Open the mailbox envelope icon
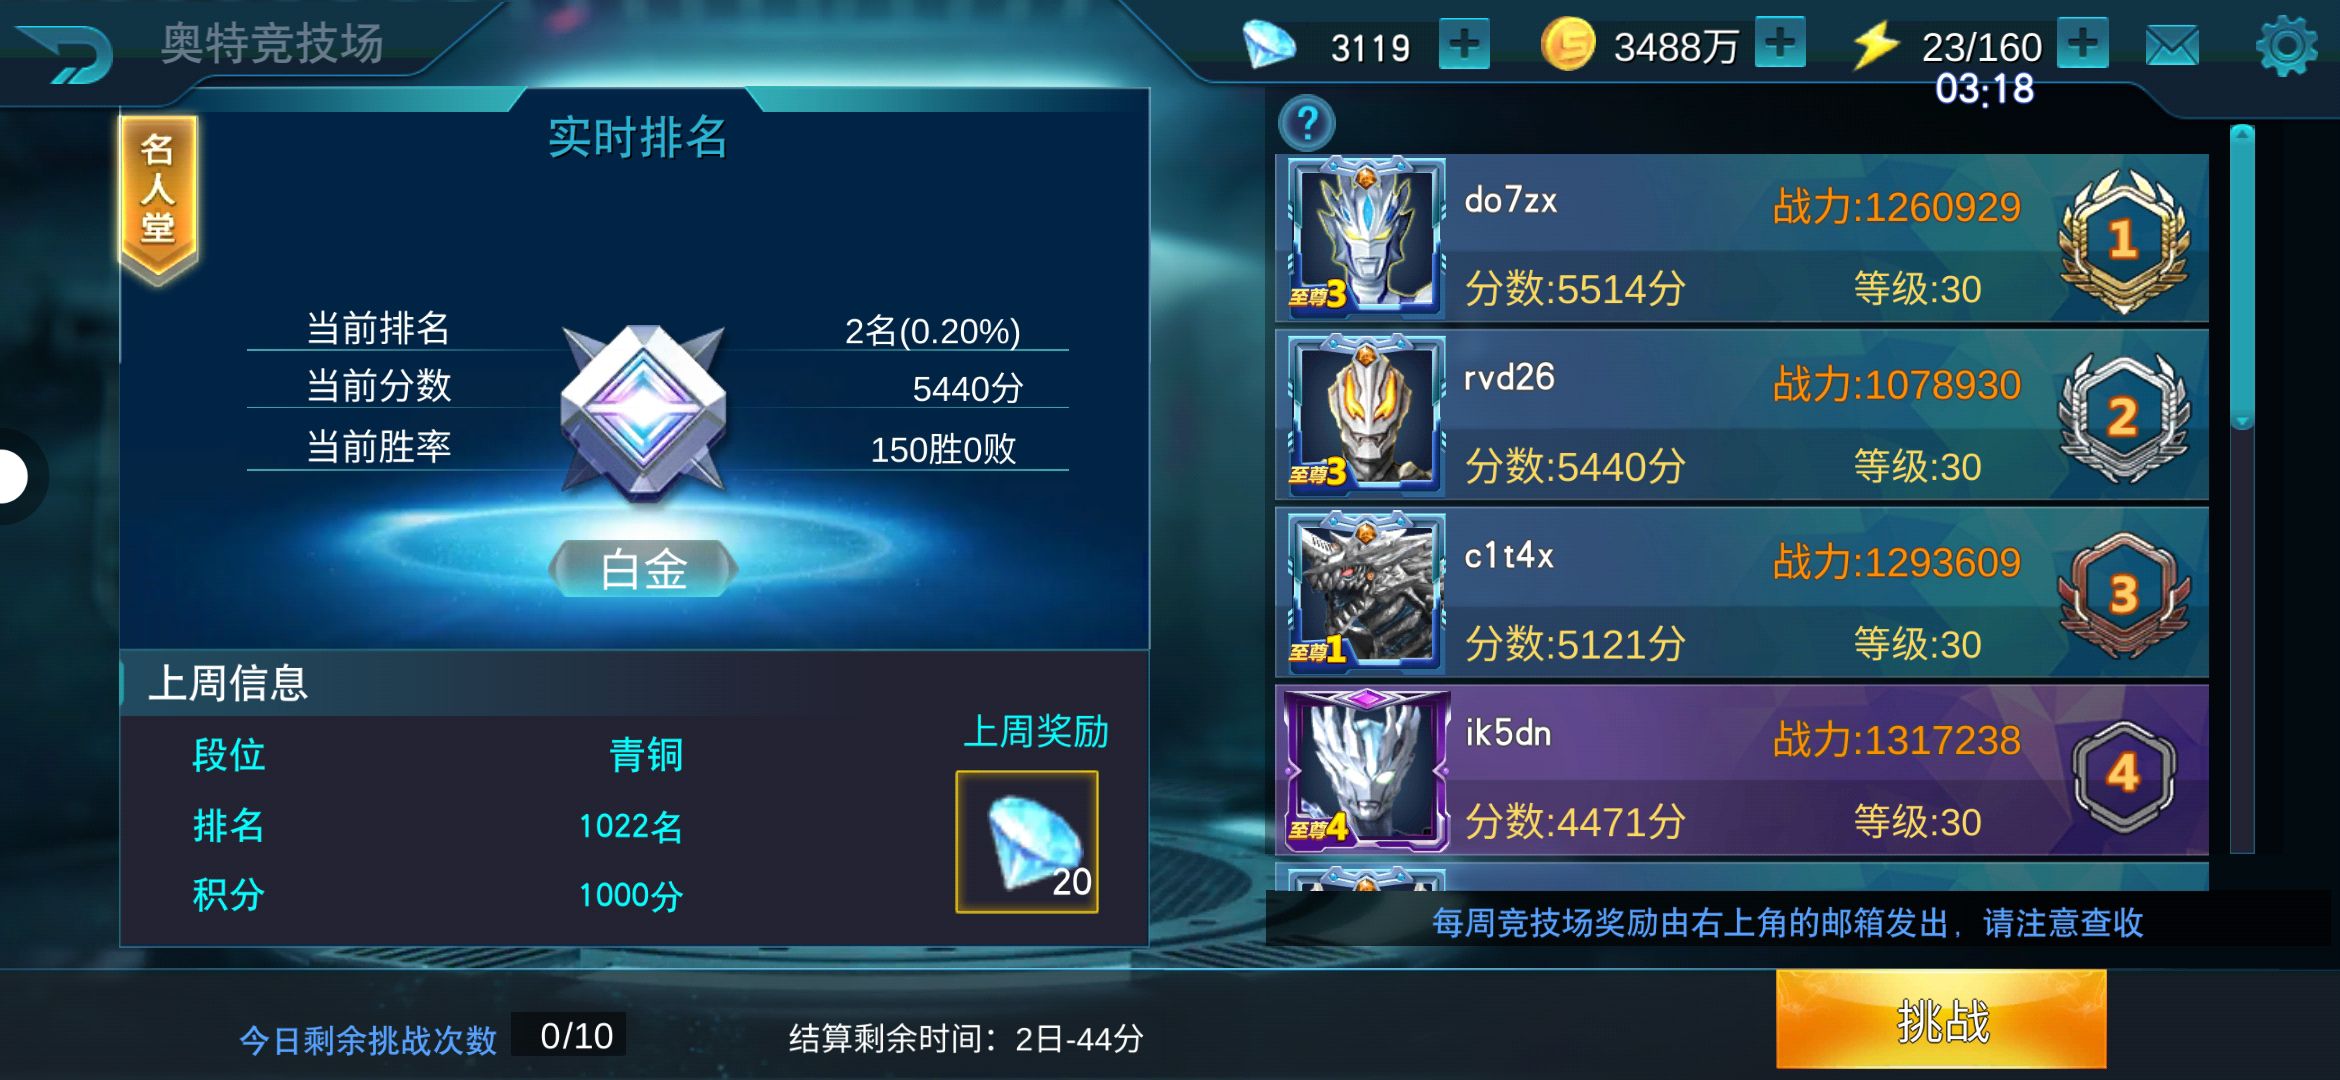Viewport: 2340px width, 1080px height. tap(2172, 46)
